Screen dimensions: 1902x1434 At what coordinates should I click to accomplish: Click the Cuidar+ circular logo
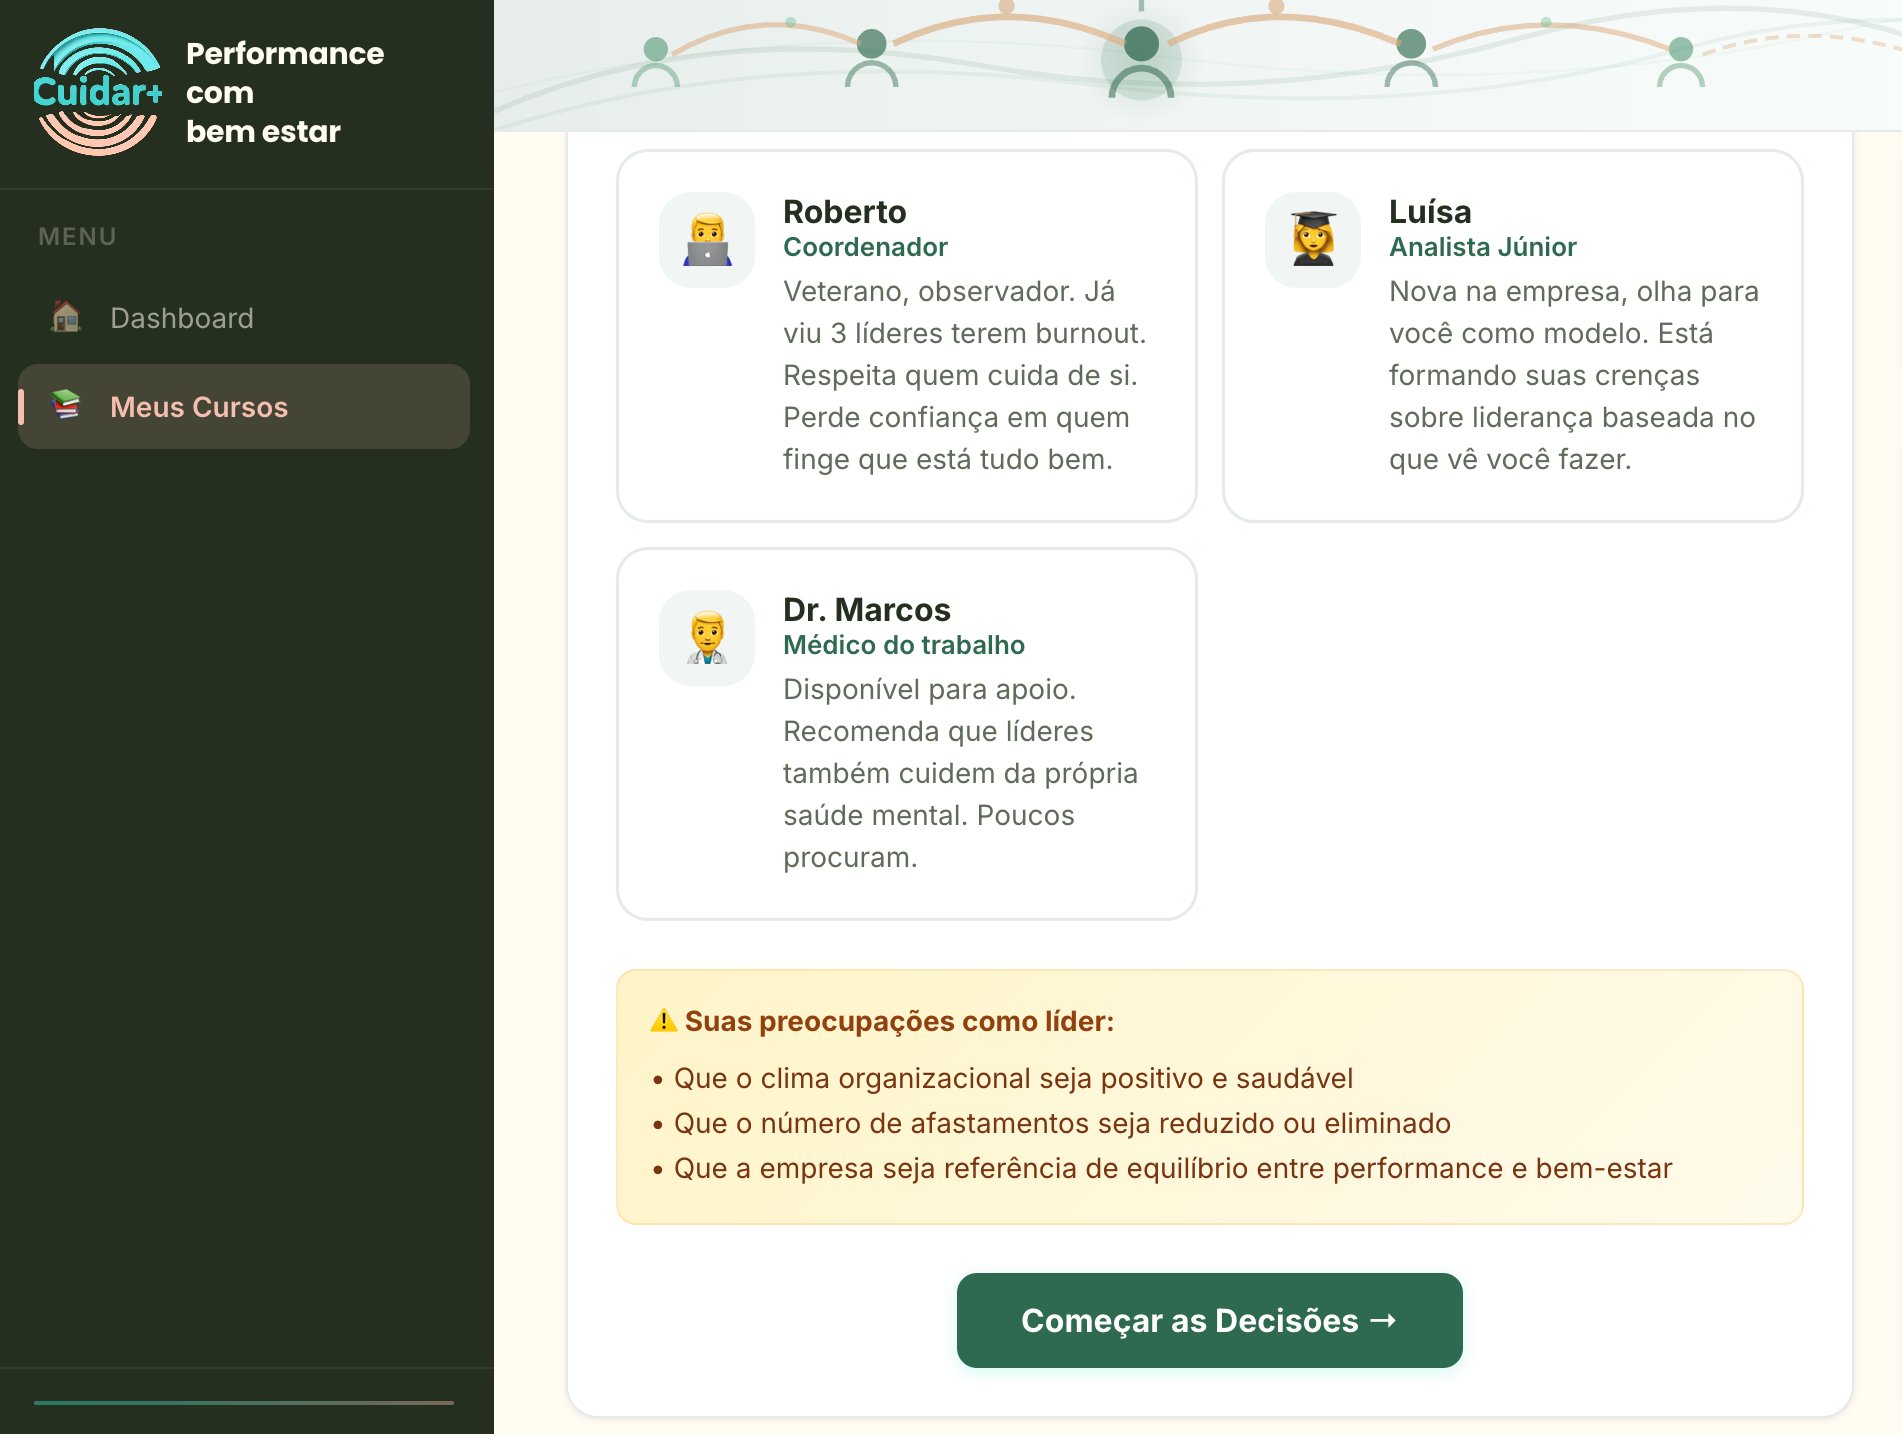click(x=97, y=92)
